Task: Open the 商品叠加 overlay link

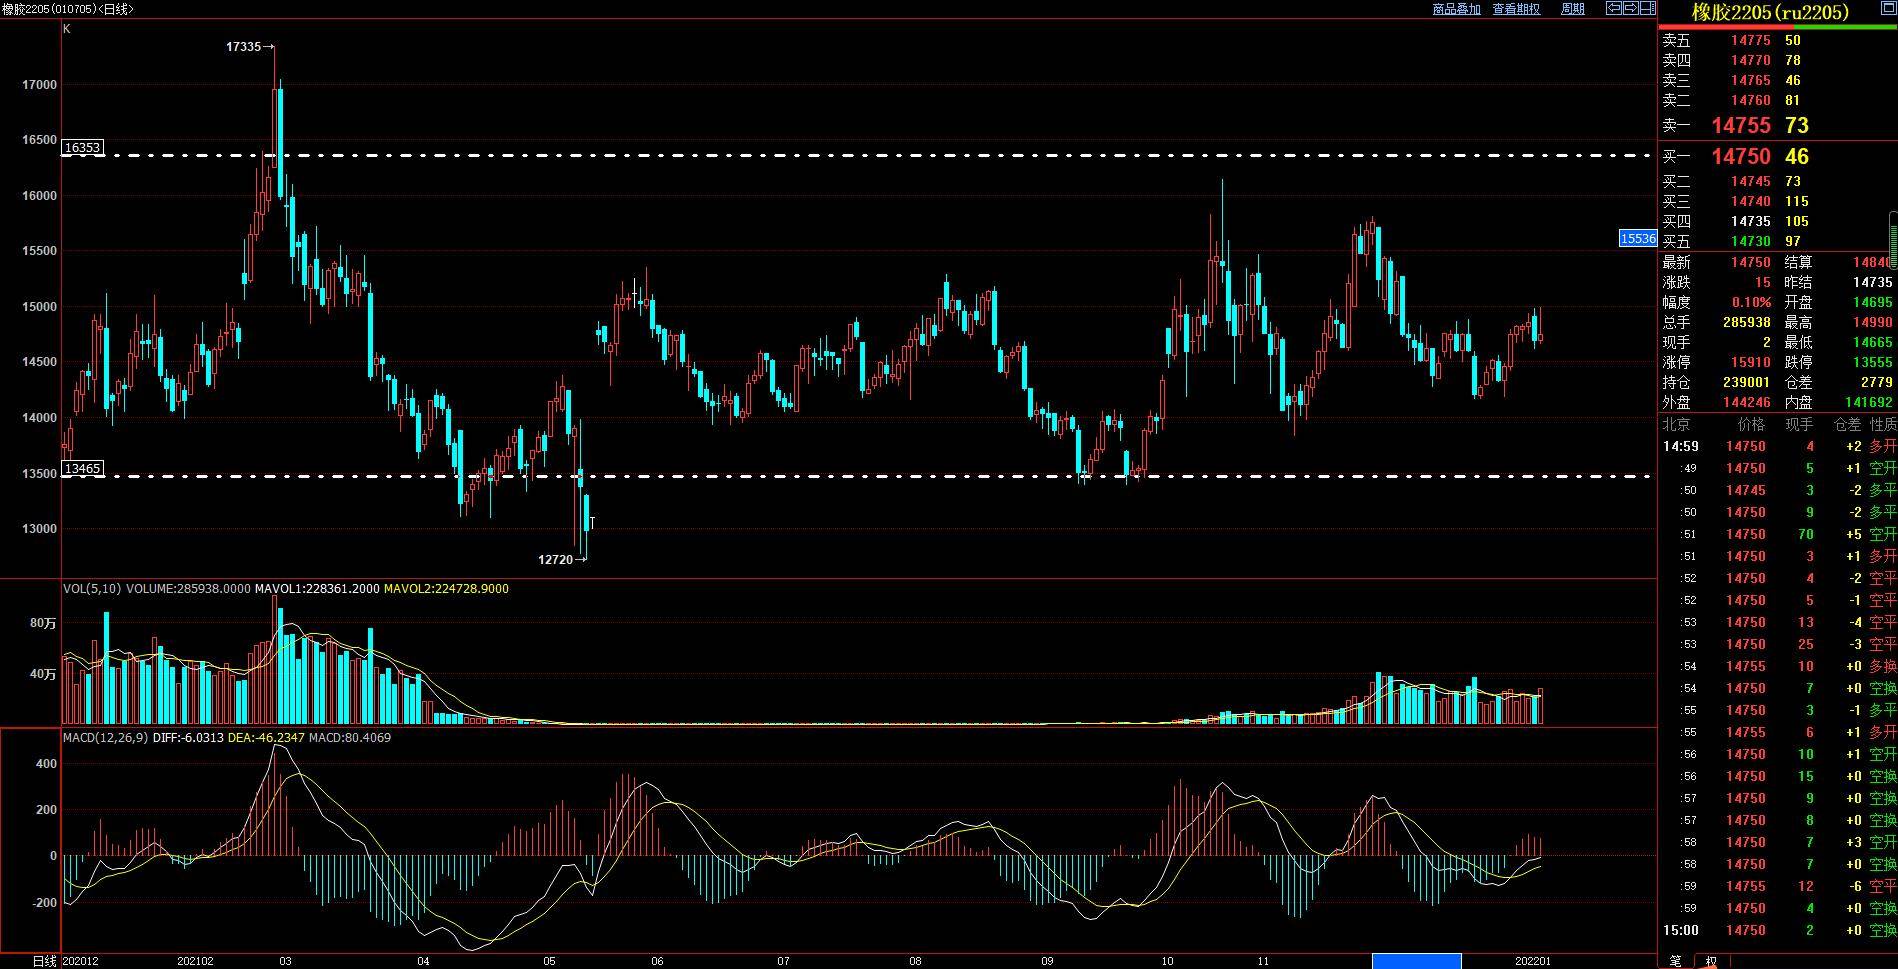Action: pyautogui.click(x=1457, y=8)
